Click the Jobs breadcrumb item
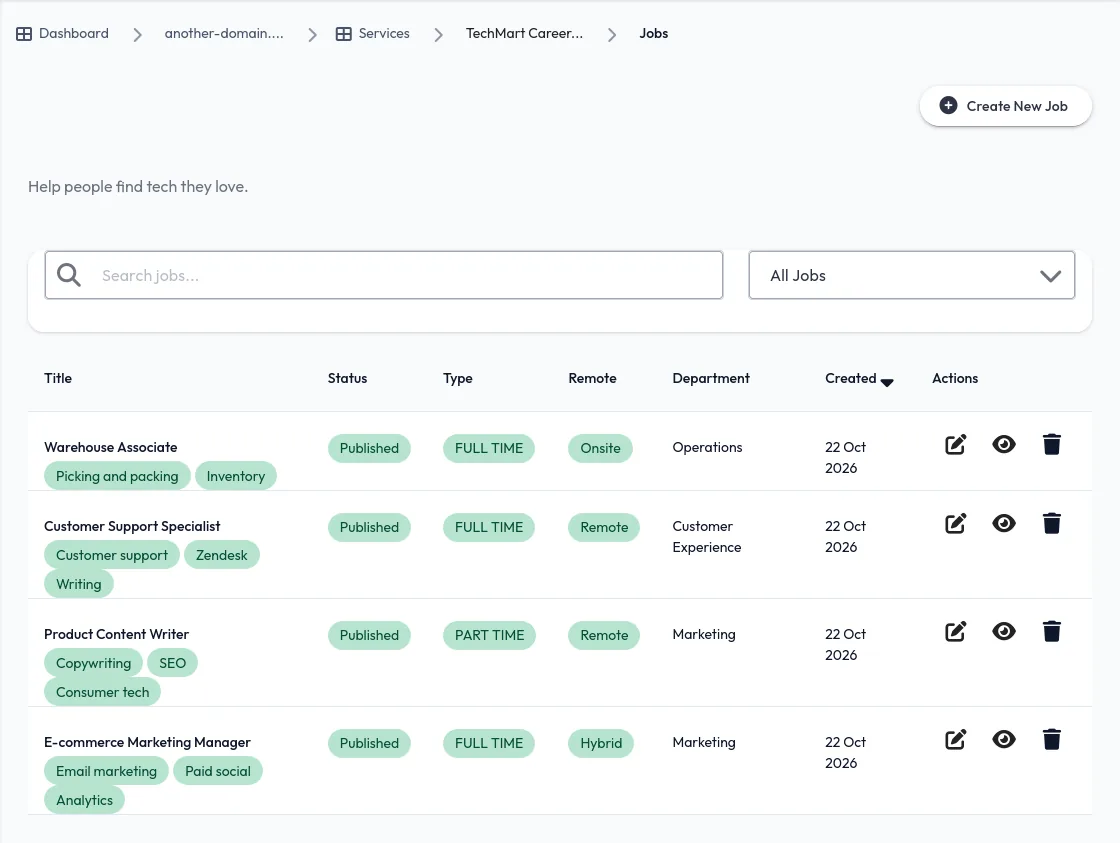 pyautogui.click(x=654, y=34)
